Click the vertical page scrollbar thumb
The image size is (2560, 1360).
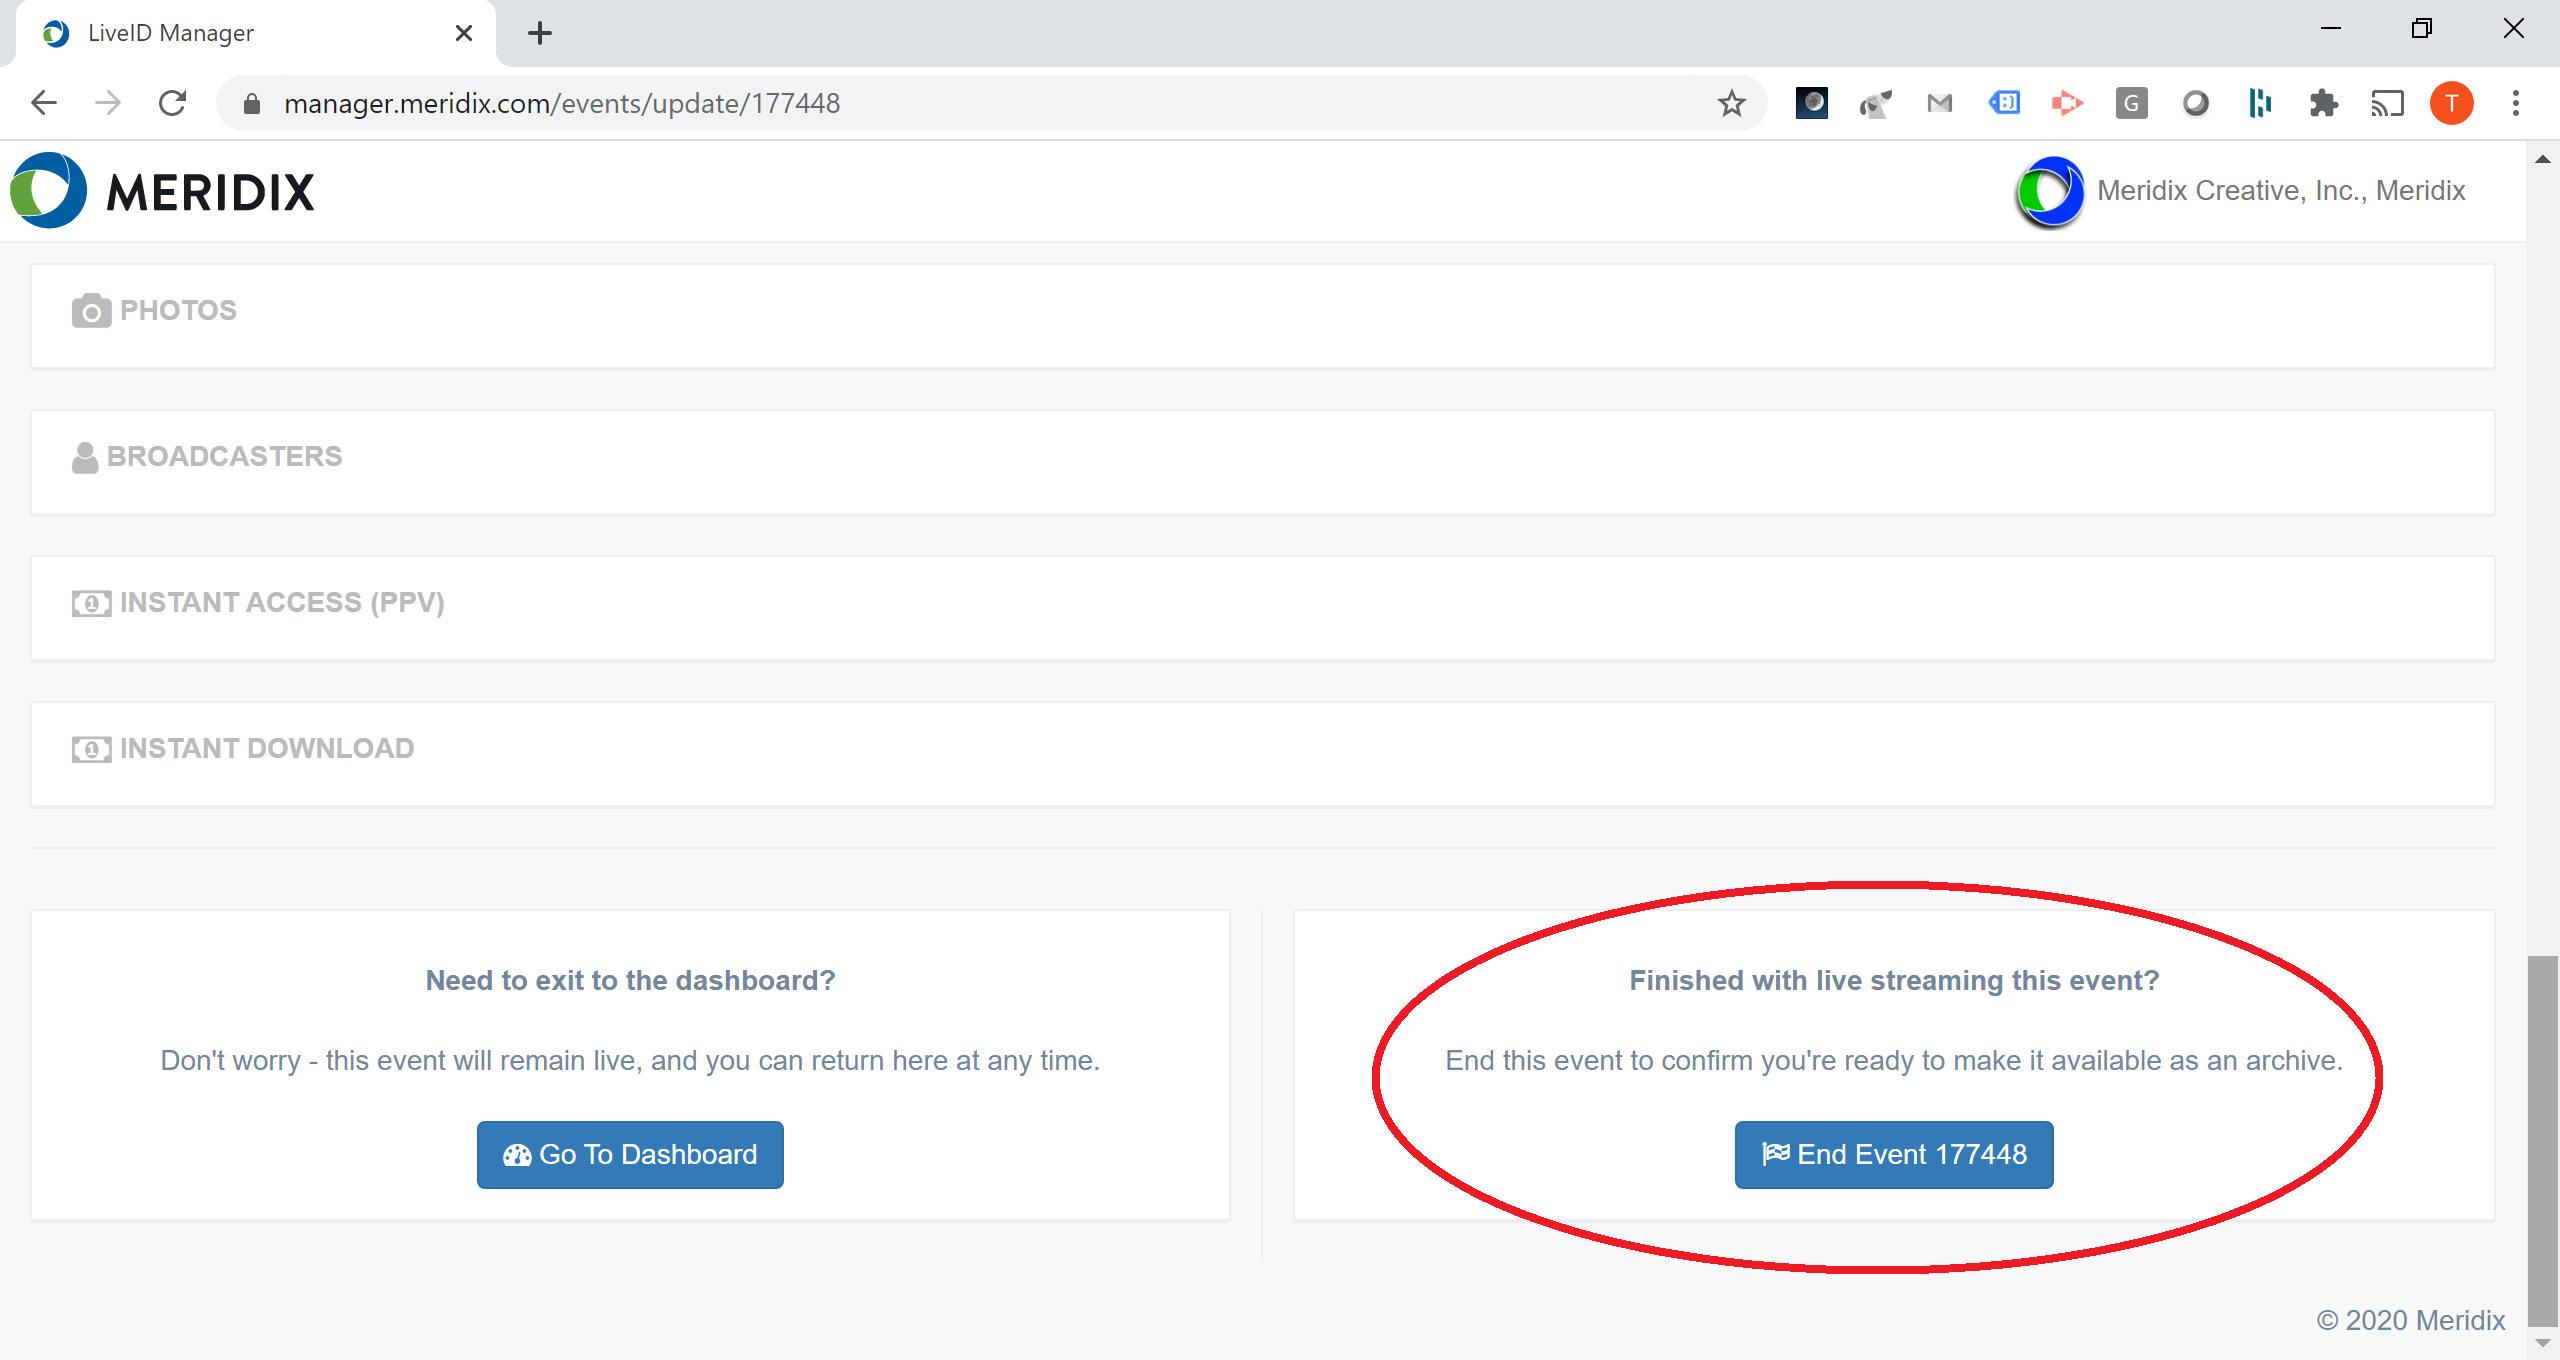pyautogui.click(x=2542, y=1140)
